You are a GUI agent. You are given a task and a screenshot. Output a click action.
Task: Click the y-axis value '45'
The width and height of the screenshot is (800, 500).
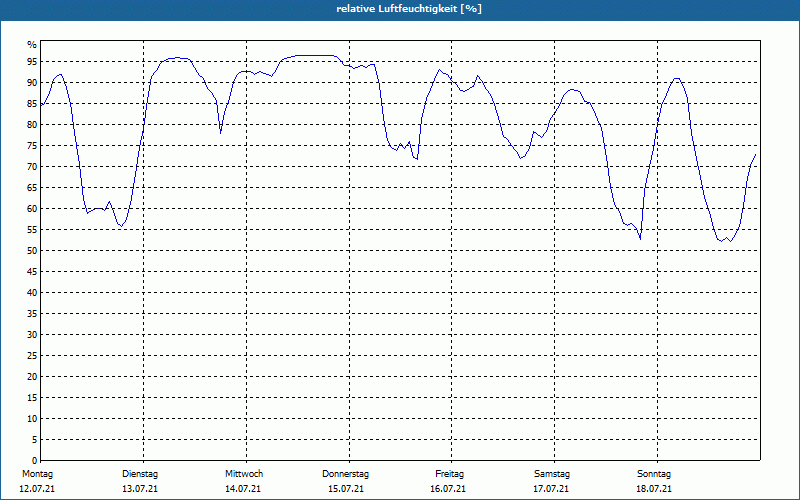[32, 271]
